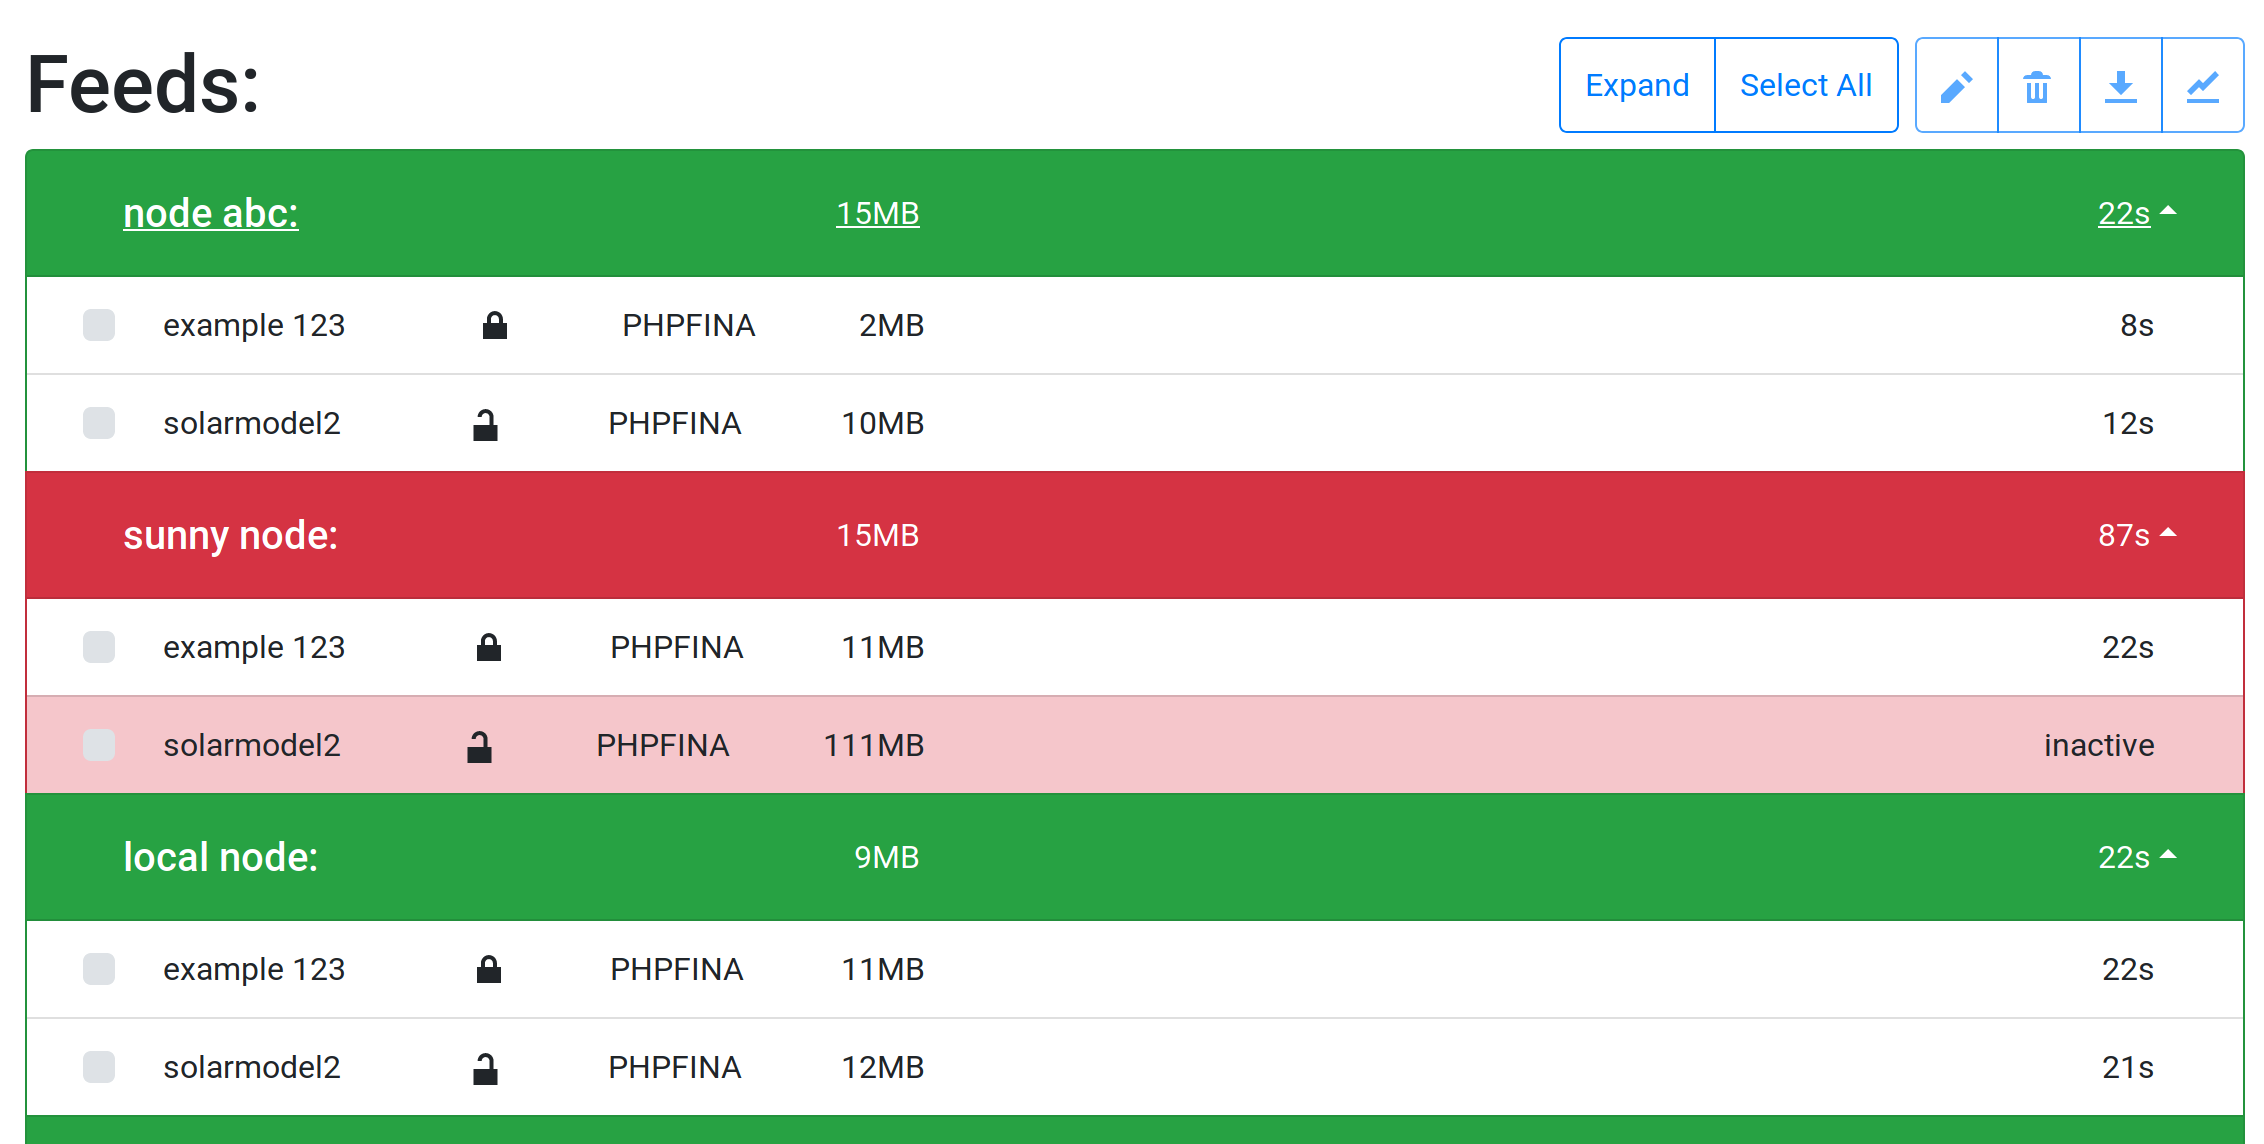
Task: Open the node abc header link
Action: pyautogui.click(x=211, y=213)
